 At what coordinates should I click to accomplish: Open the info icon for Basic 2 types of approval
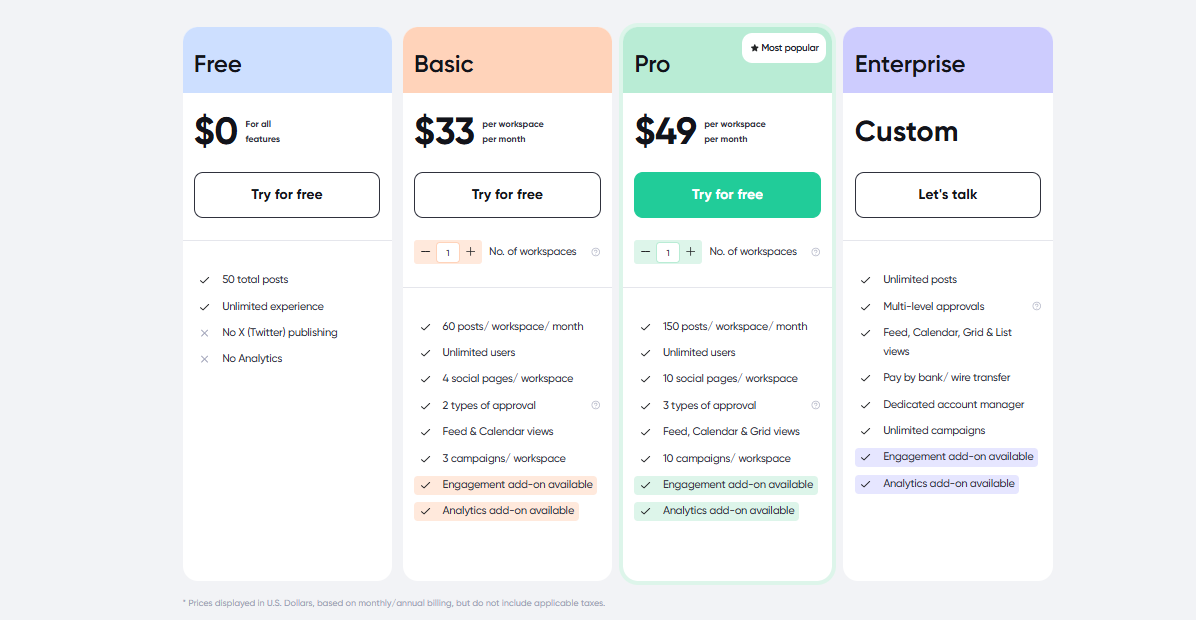[596, 405]
